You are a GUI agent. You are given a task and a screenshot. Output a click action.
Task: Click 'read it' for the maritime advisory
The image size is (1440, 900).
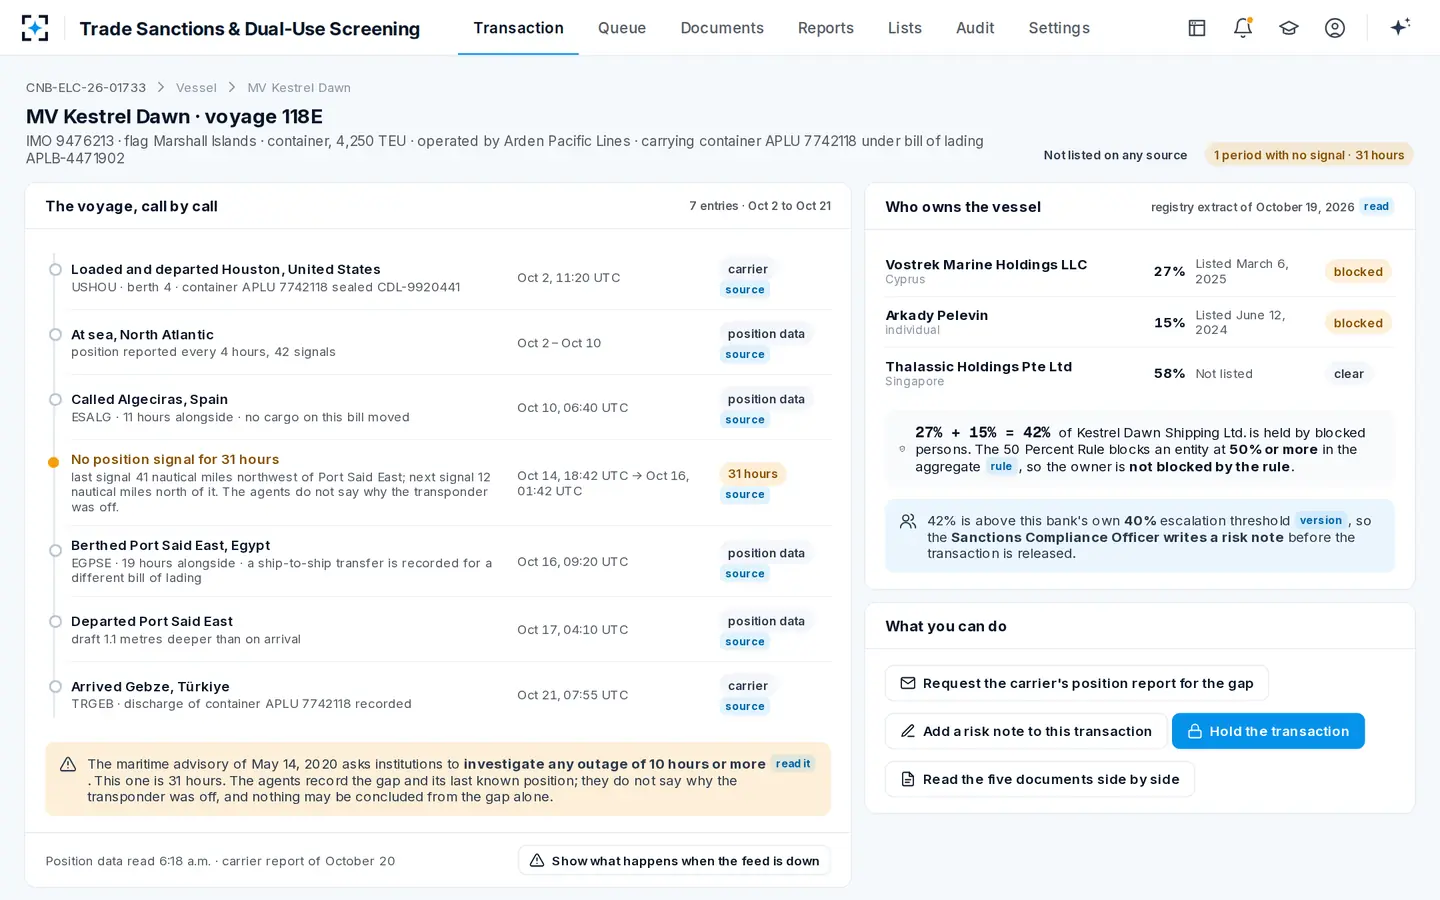(793, 764)
